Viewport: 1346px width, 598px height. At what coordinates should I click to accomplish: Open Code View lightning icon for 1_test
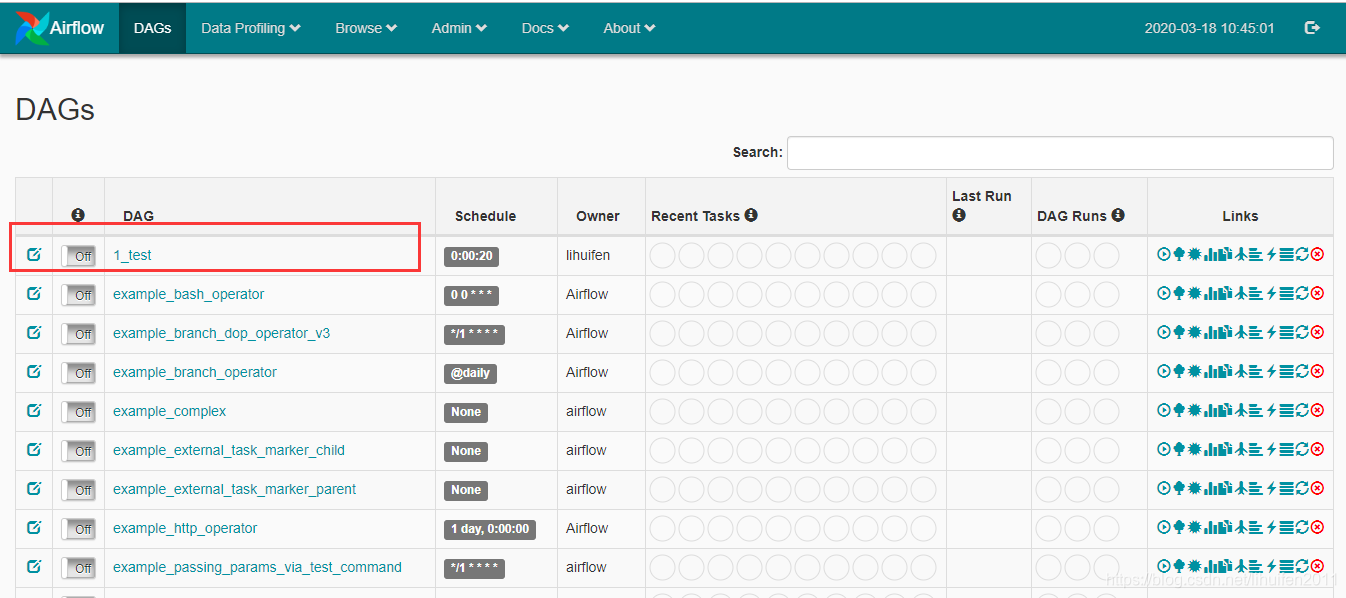click(1271, 254)
